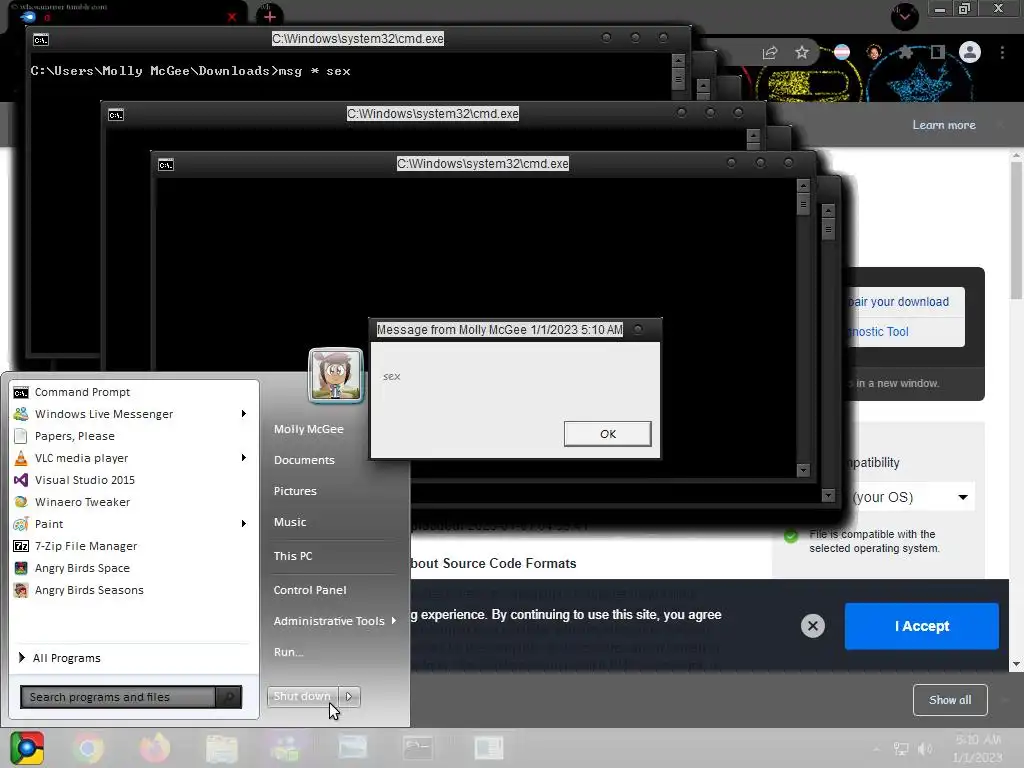This screenshot has height=768, width=1024.
Task: Open Music in Start menu
Action: click(x=290, y=522)
